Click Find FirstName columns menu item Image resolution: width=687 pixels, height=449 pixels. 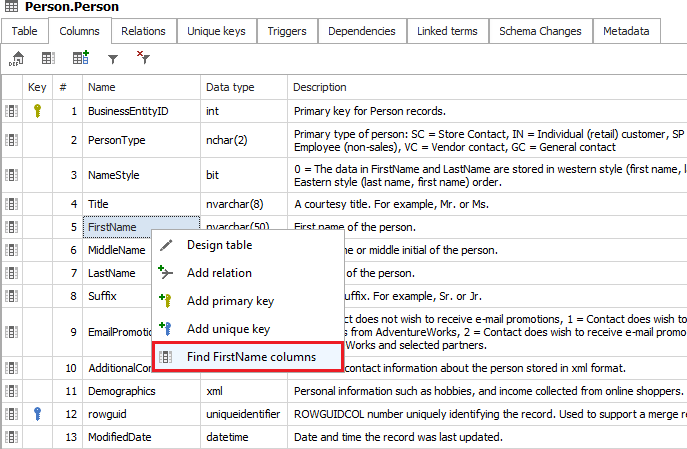tap(250, 357)
